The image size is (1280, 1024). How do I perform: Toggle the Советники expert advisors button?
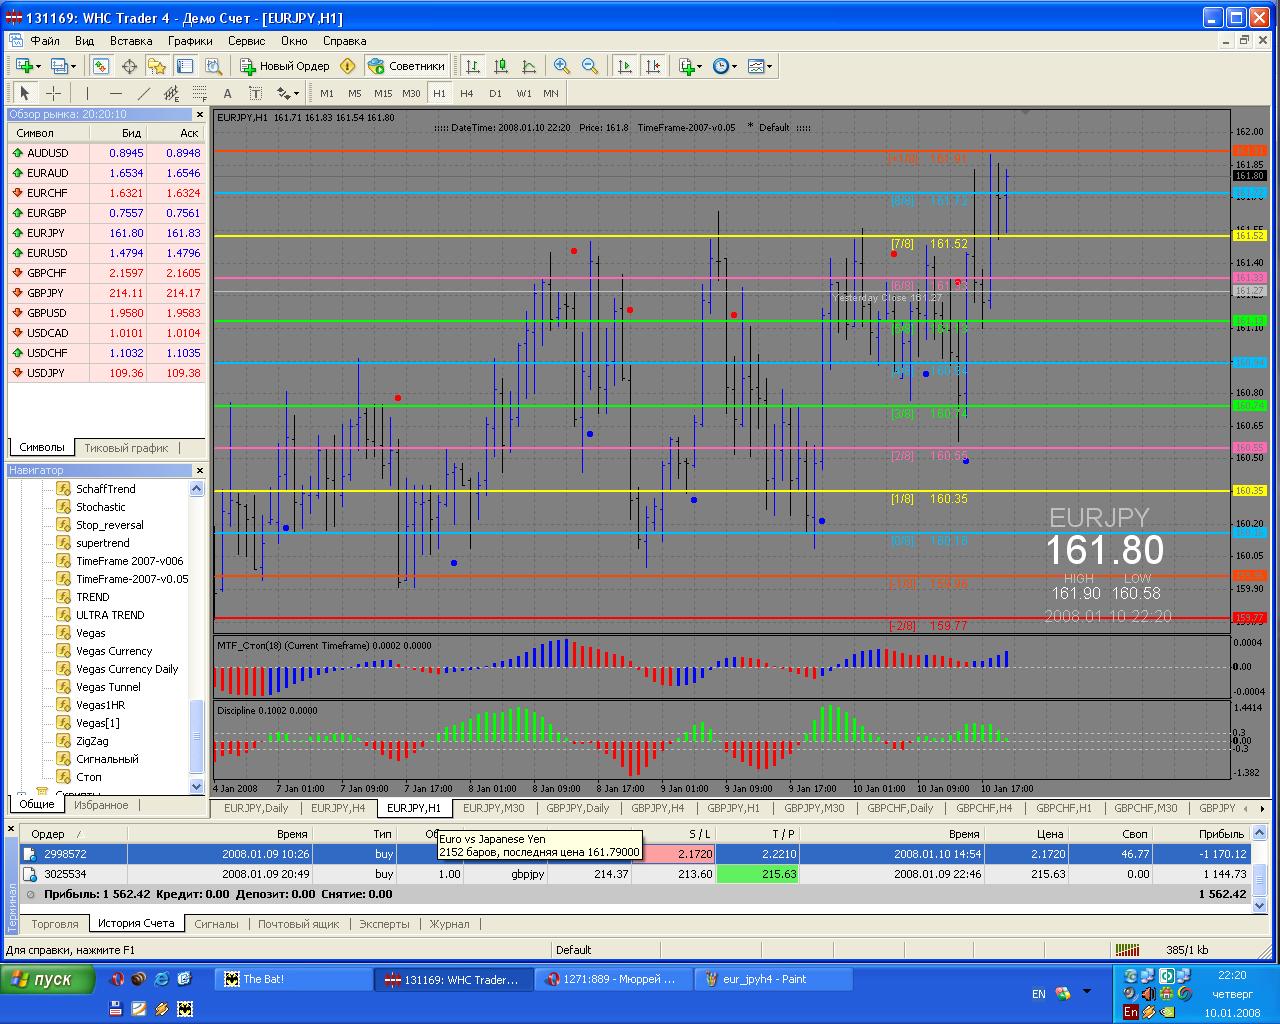point(407,66)
